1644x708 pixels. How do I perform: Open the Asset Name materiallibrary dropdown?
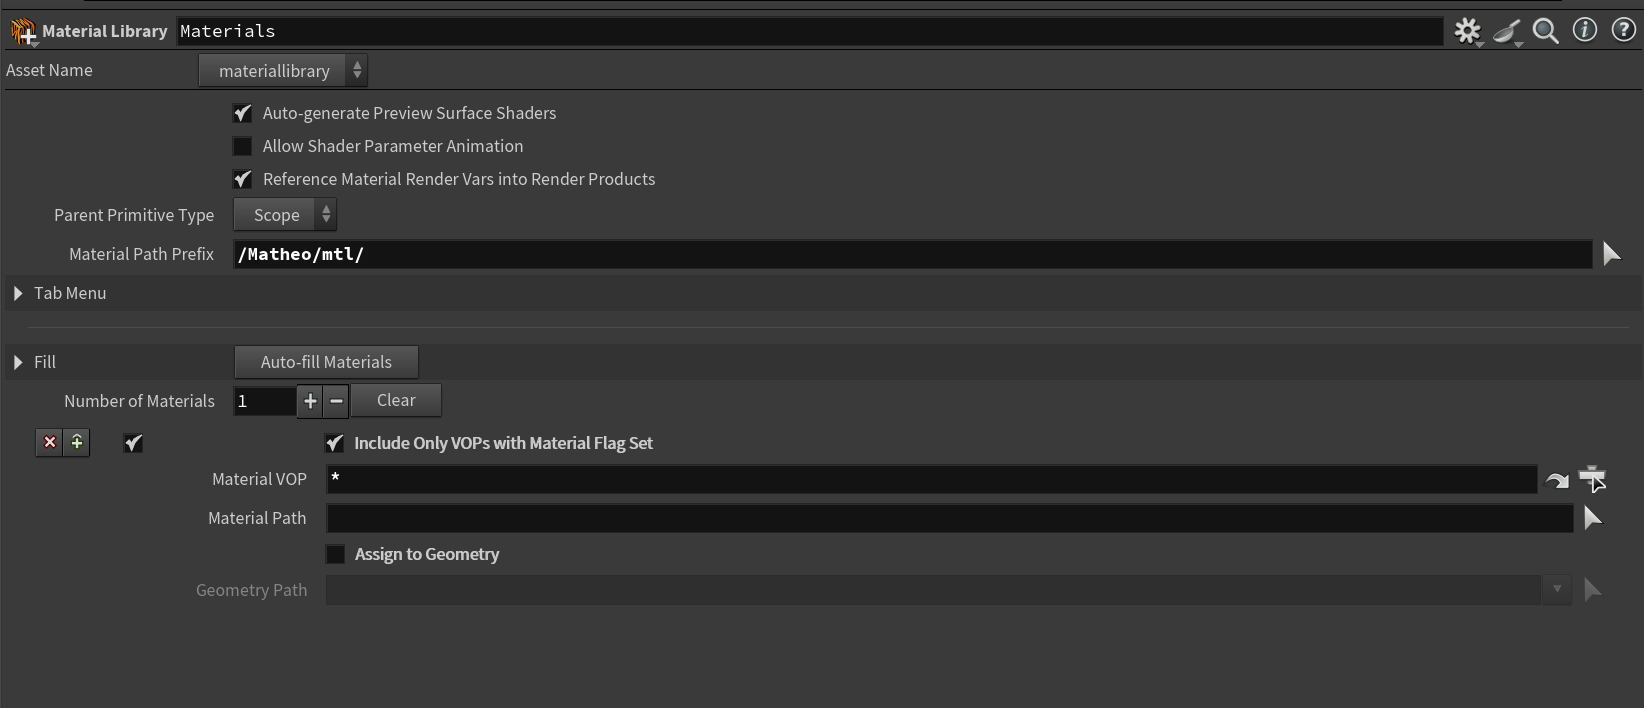(283, 71)
